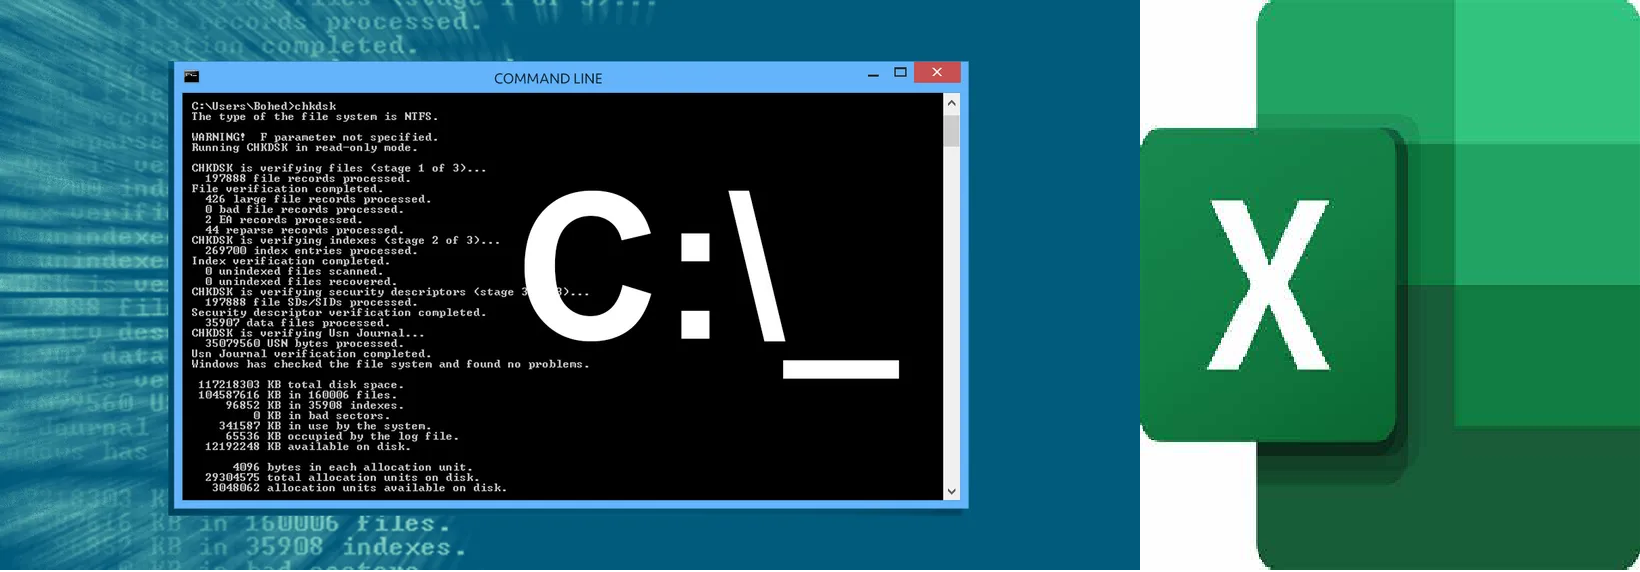Click the large white backslash symbol

[756, 266]
